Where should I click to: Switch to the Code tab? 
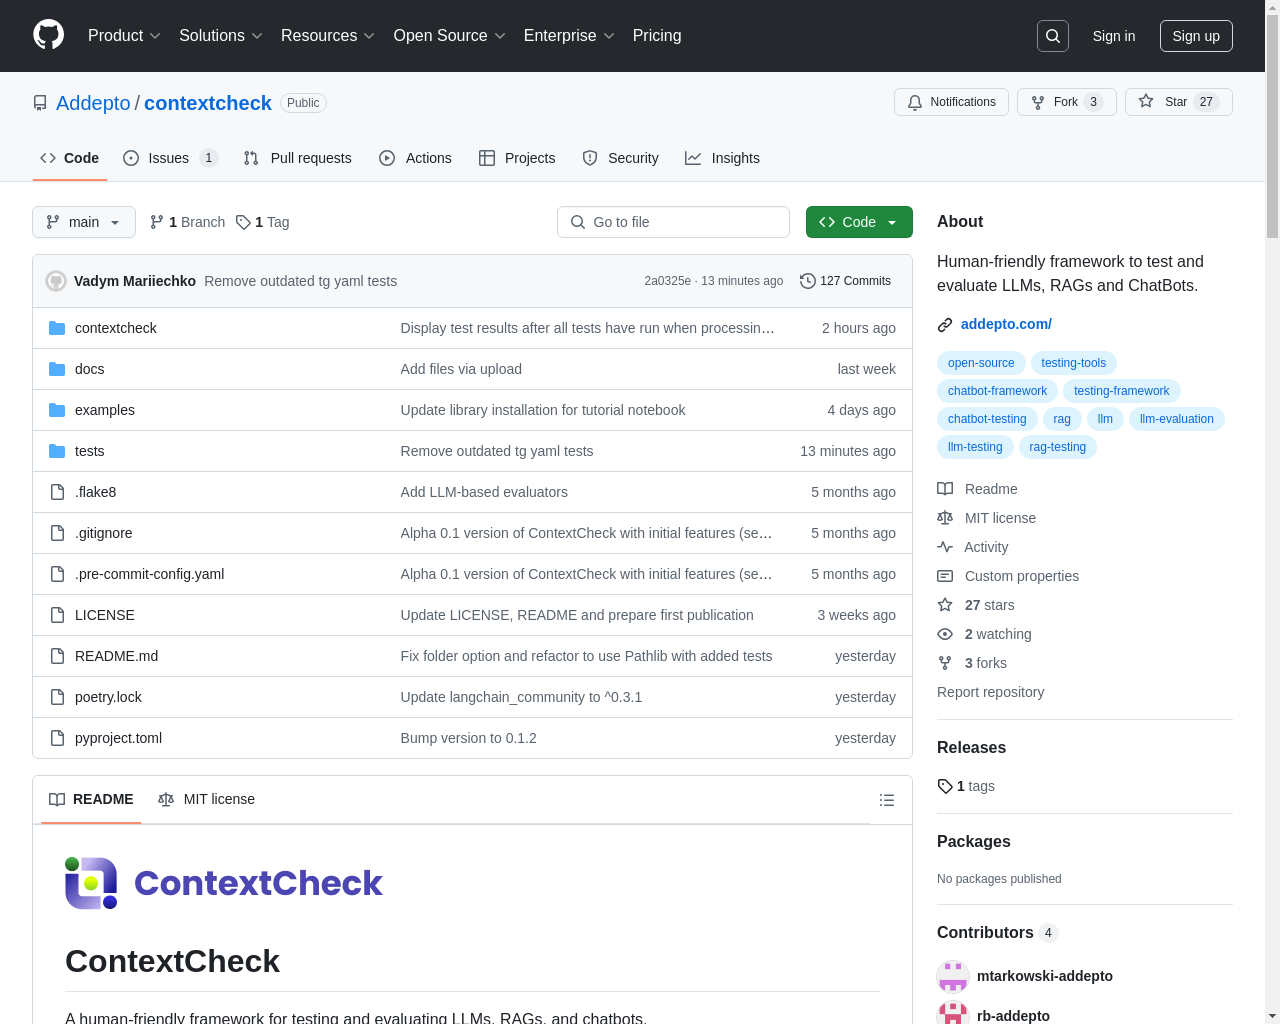[70, 158]
